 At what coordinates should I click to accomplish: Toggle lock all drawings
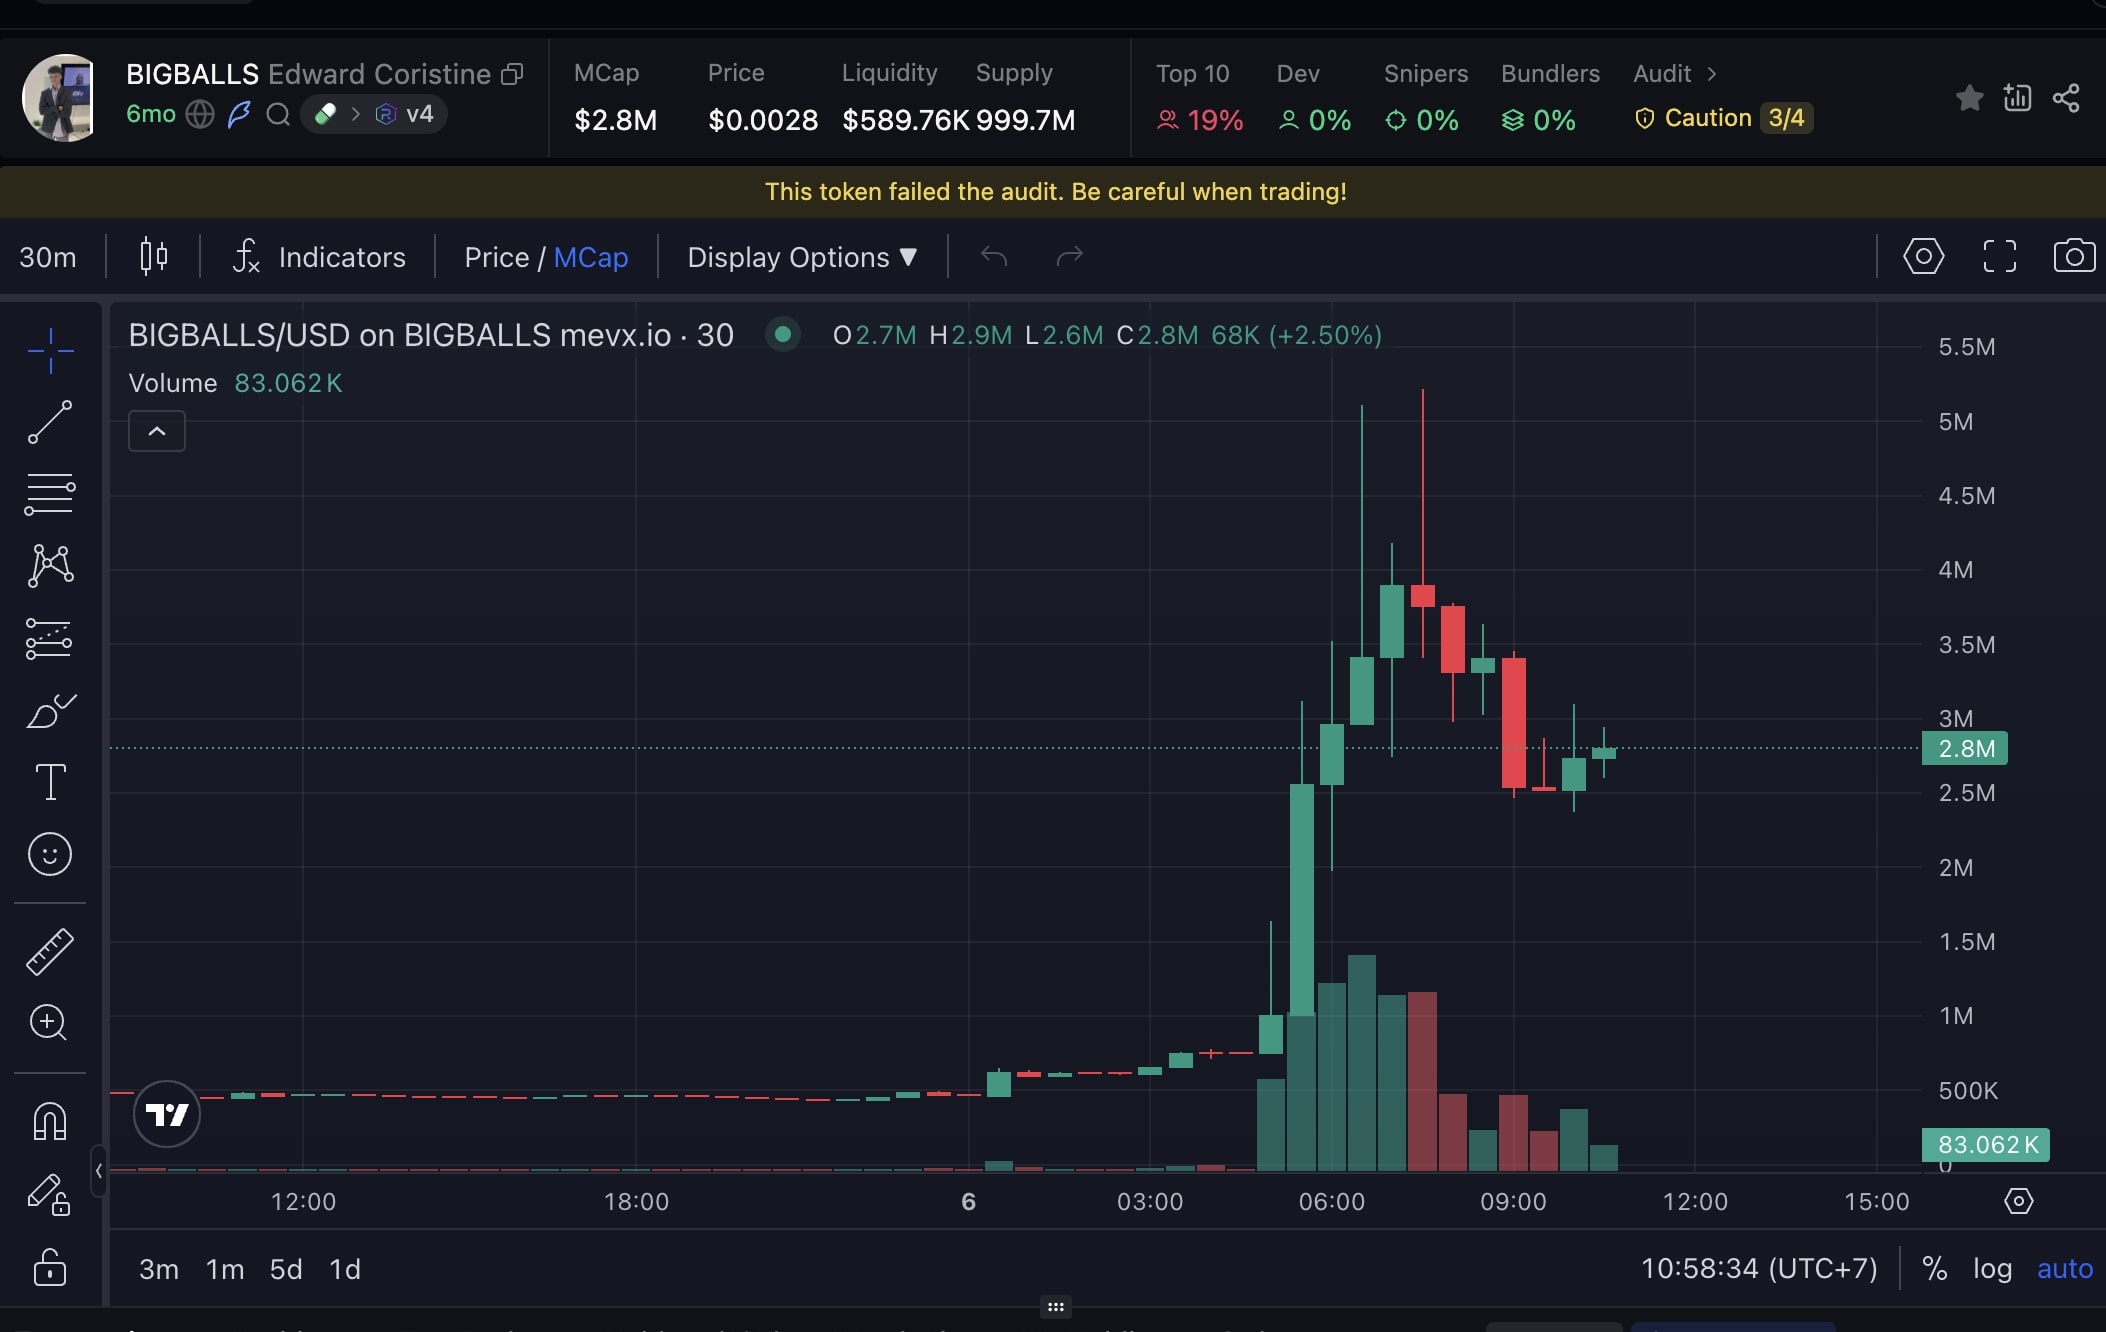[50, 1266]
